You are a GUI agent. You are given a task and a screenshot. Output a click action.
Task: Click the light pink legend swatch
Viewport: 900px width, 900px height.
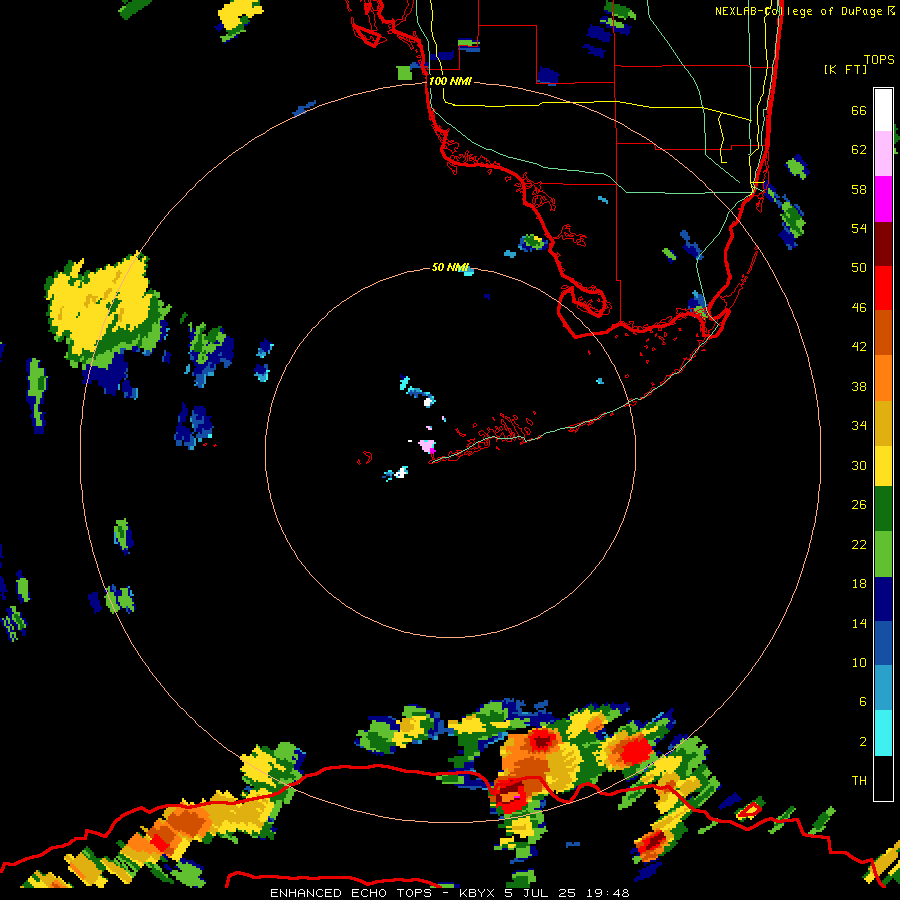(883, 154)
